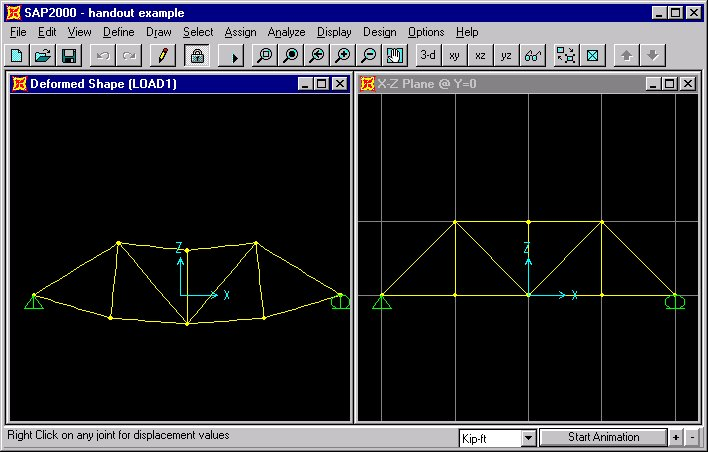
Task: Click the move up arrow icon in toolbar
Action: [626, 56]
